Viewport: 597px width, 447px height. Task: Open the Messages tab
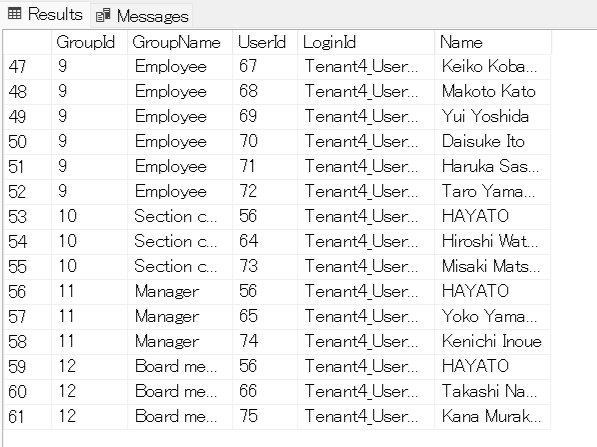coord(142,16)
